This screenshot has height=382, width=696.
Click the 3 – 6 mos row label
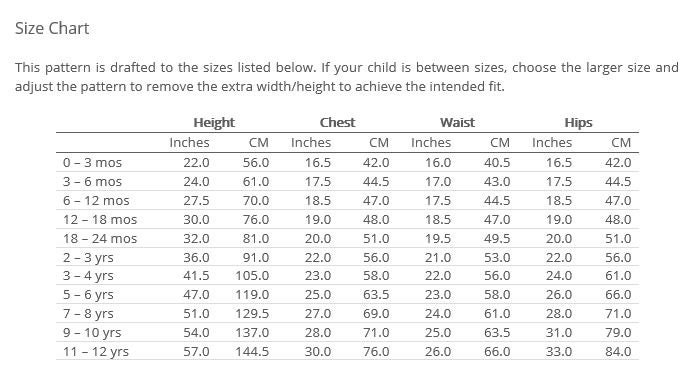click(x=92, y=181)
